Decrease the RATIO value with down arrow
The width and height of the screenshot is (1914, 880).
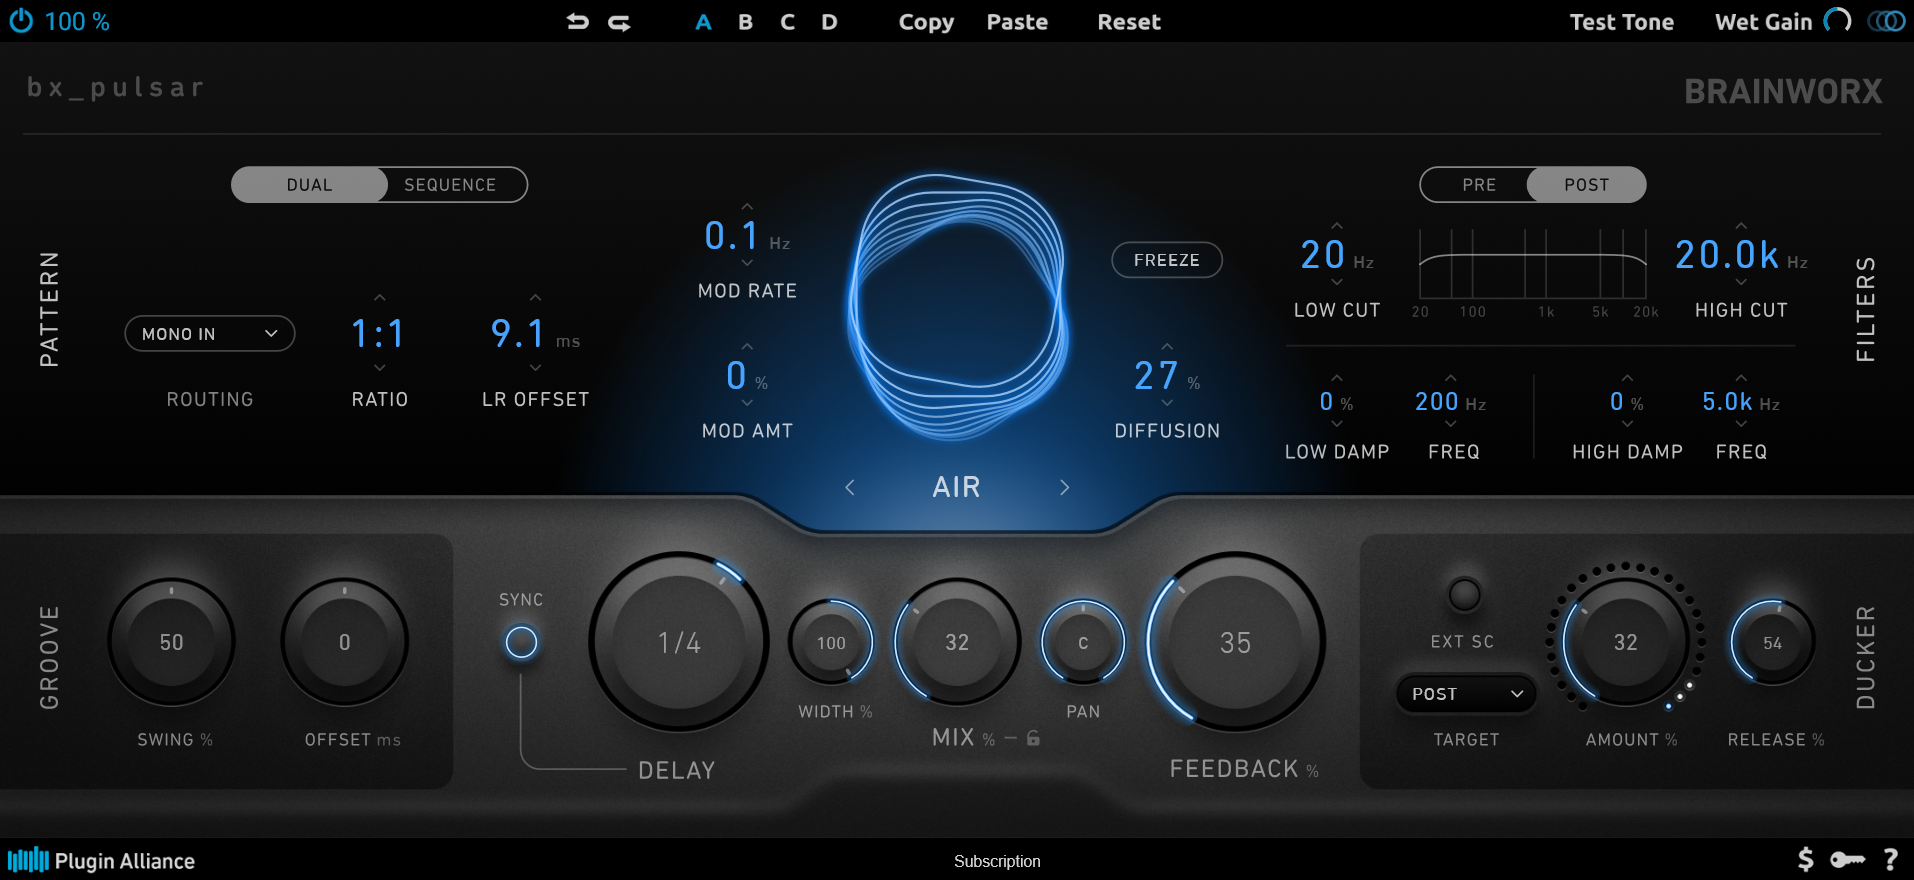point(379,368)
